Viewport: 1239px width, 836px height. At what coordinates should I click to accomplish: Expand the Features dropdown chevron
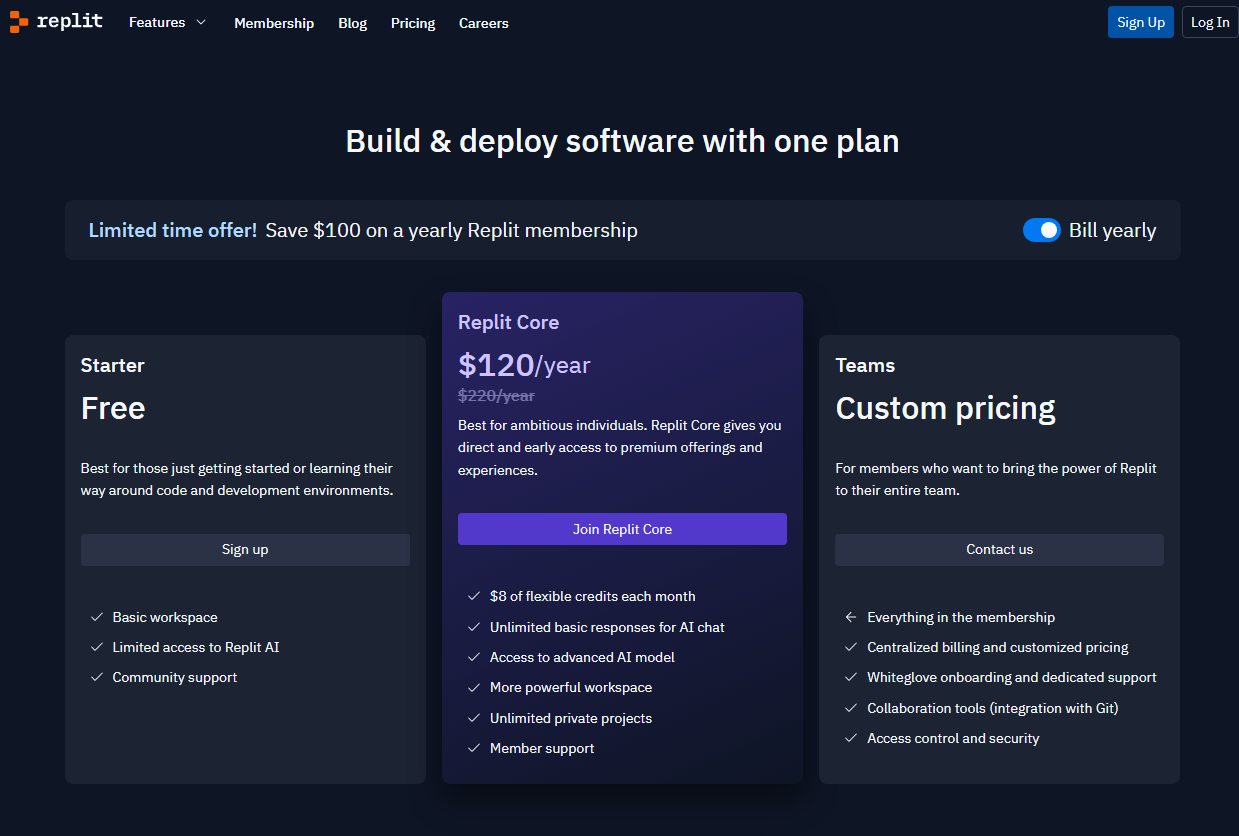coord(201,22)
